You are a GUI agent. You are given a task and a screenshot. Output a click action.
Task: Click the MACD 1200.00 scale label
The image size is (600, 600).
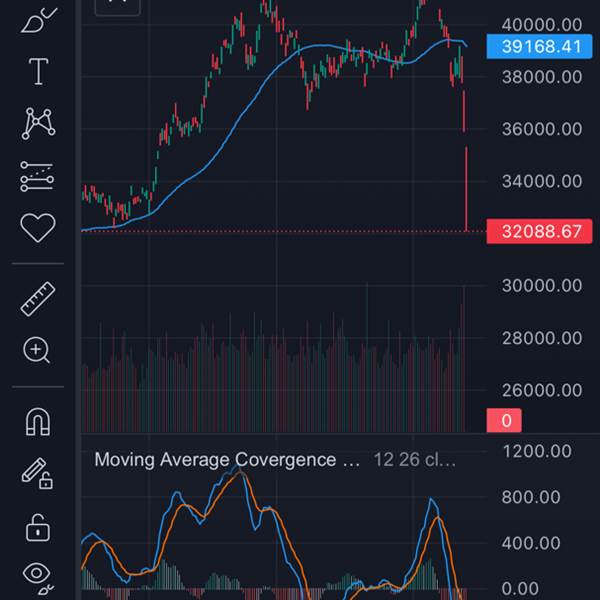click(x=537, y=451)
